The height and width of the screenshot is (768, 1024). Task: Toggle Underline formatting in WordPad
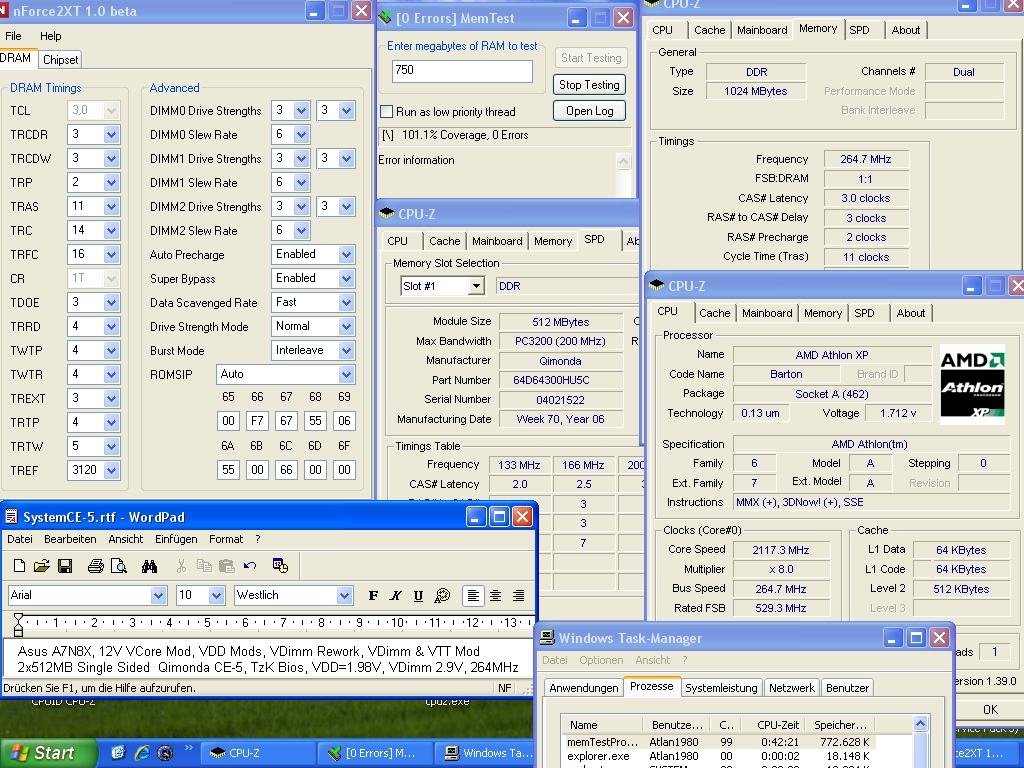418,595
